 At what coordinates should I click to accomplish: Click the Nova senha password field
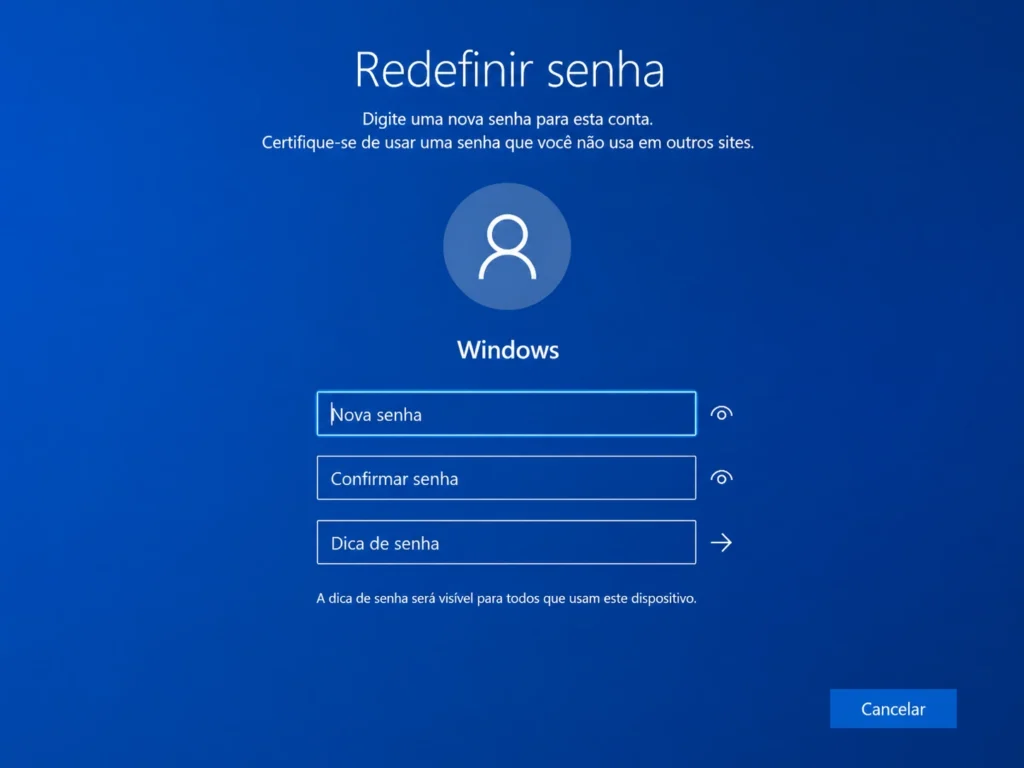pyautogui.click(x=506, y=413)
